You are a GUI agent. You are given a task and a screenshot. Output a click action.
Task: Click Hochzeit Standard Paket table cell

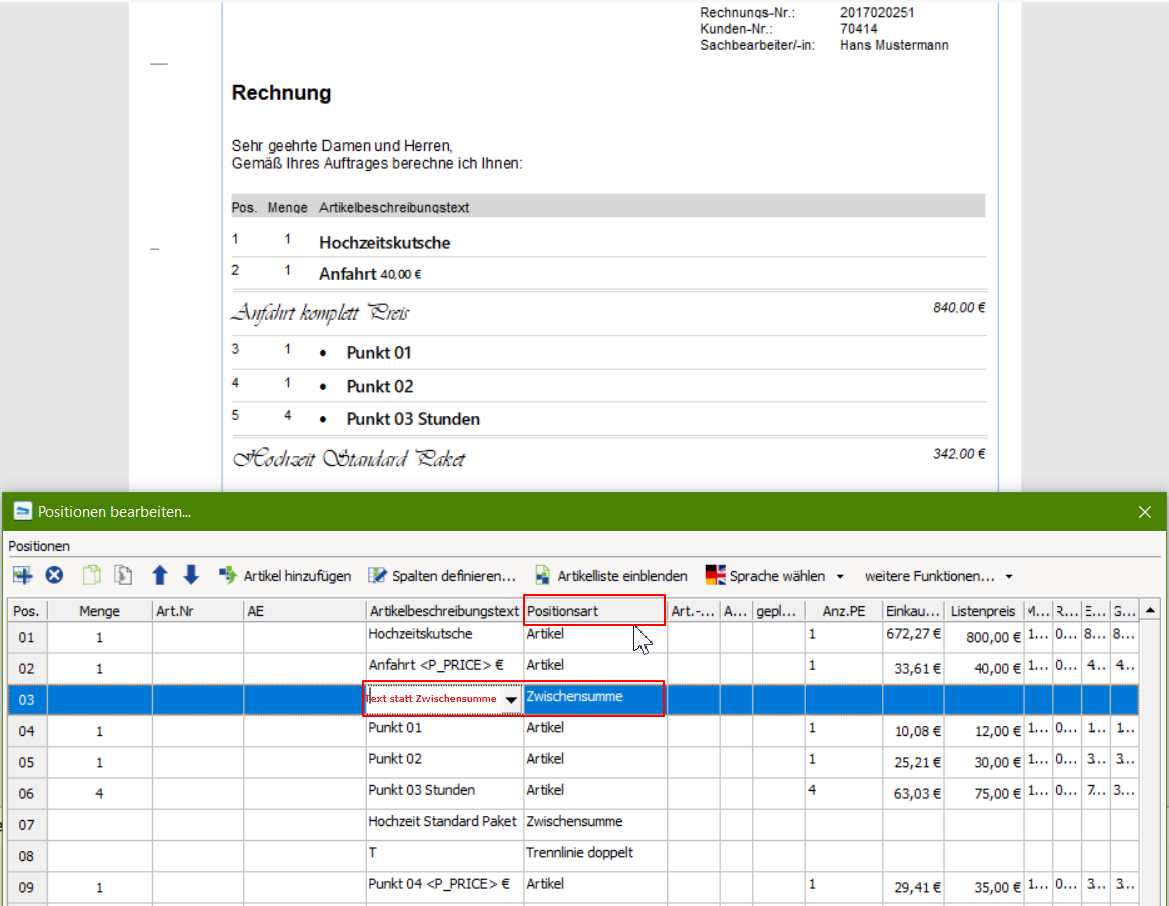pyautogui.click(x=444, y=825)
